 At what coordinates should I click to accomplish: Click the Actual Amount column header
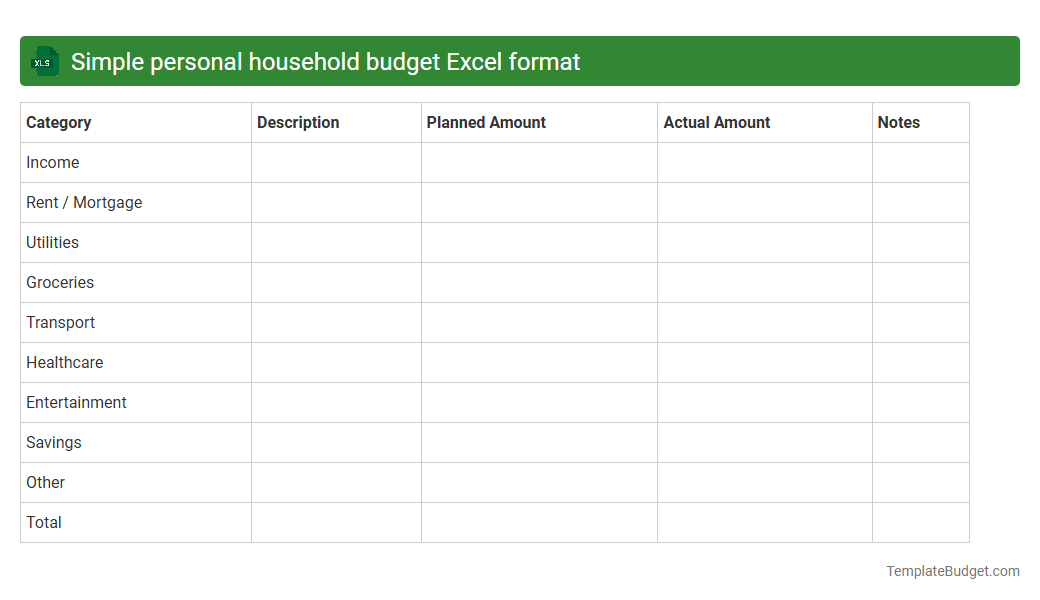[716, 122]
